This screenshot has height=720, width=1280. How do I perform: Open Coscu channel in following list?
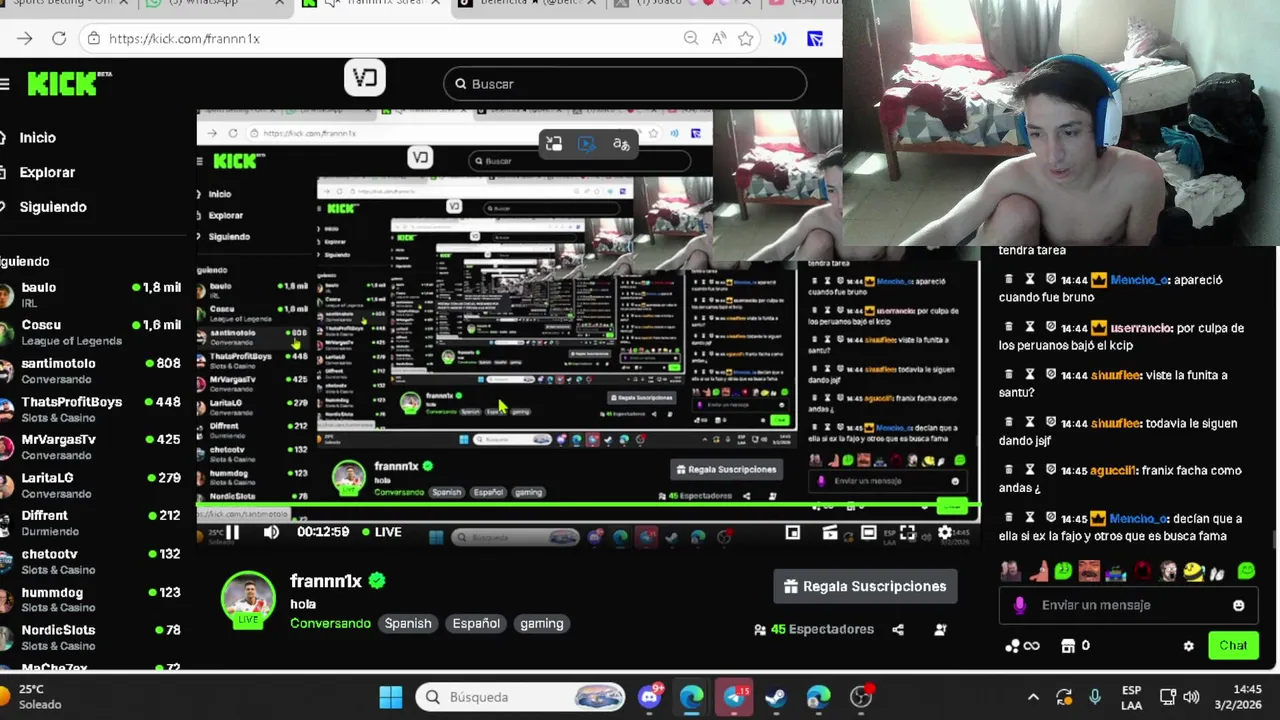click(91, 332)
